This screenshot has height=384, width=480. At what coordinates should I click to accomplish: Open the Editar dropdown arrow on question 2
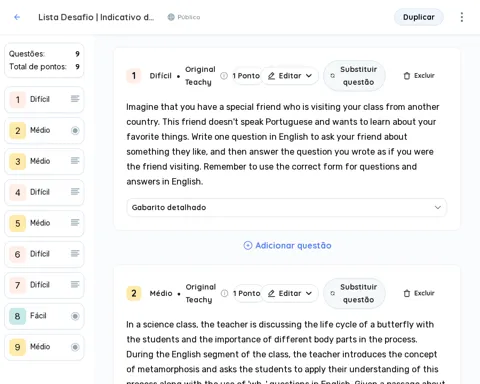pyautogui.click(x=309, y=293)
